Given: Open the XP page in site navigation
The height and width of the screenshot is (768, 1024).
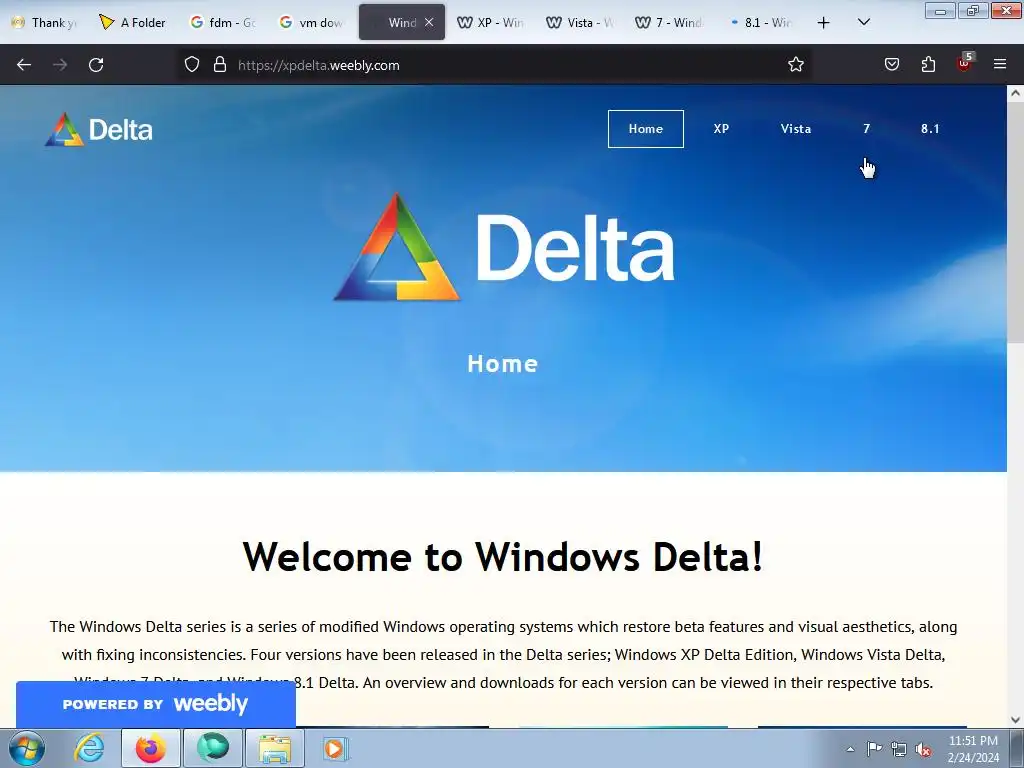Looking at the screenshot, I should click(x=721, y=129).
